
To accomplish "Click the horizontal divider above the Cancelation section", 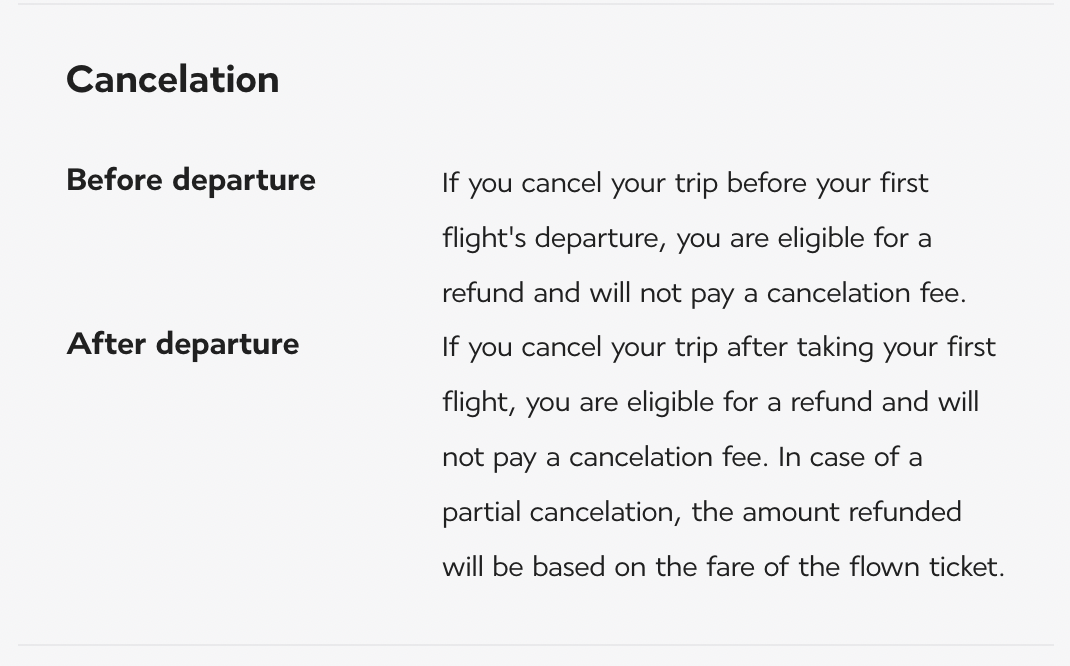I will pos(535,4).
